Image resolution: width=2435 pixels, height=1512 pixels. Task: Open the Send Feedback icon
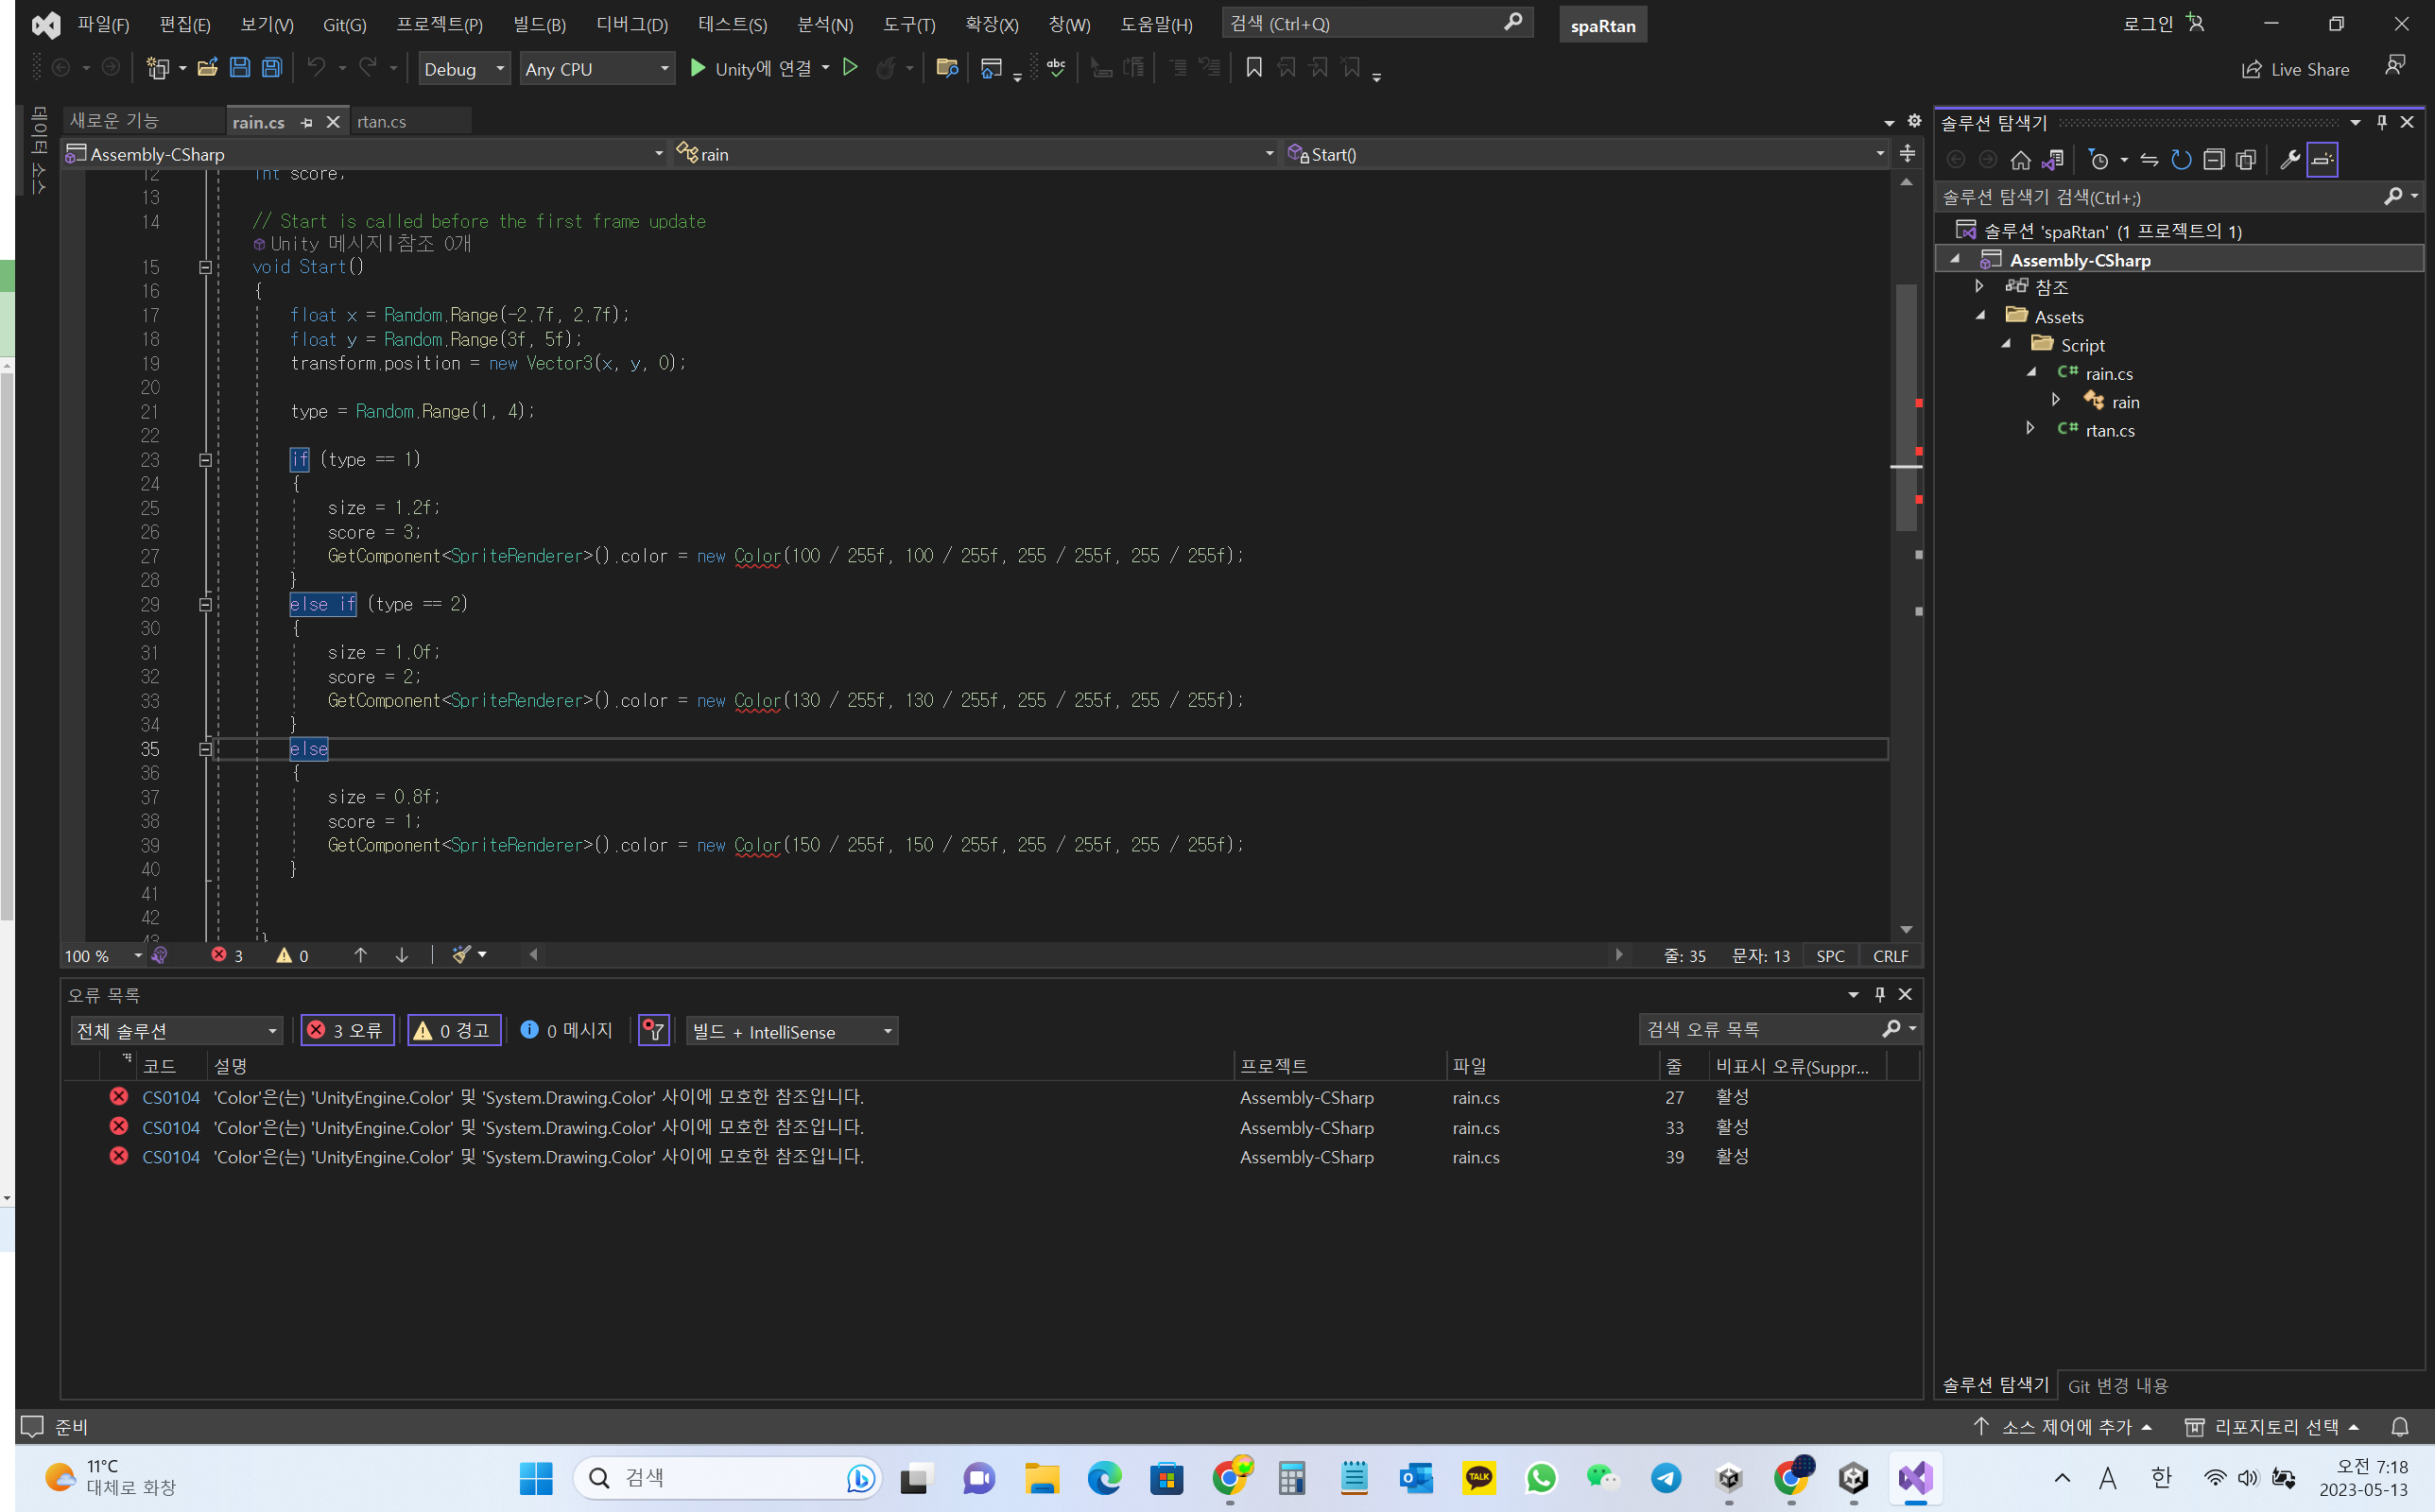pyautogui.click(x=2395, y=66)
